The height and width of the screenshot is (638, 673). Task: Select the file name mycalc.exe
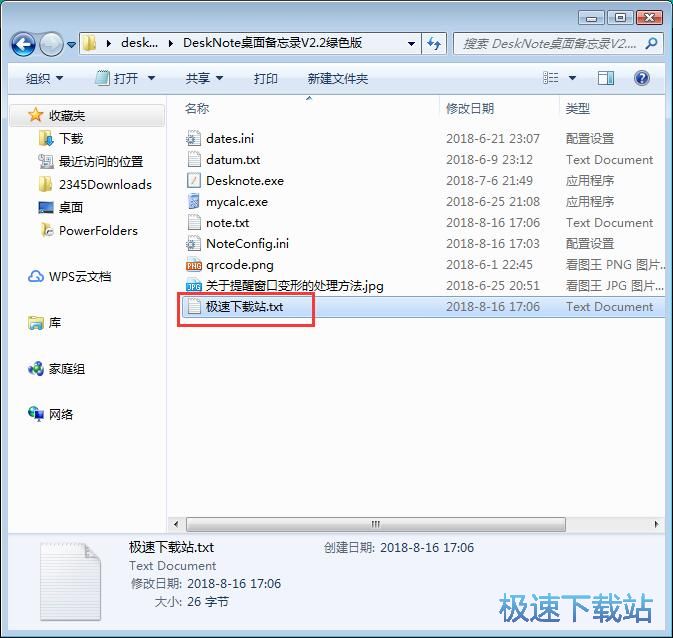coord(237,201)
